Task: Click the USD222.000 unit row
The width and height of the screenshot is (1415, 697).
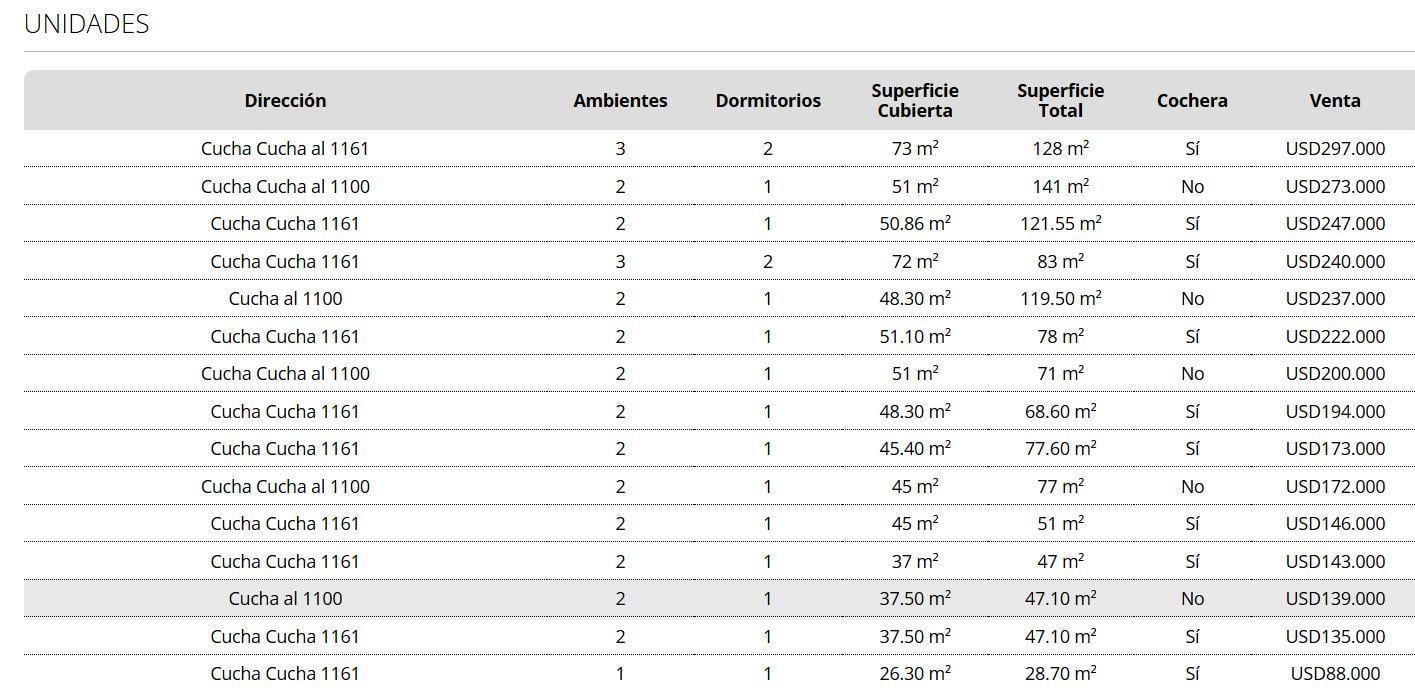Action: click(719, 336)
